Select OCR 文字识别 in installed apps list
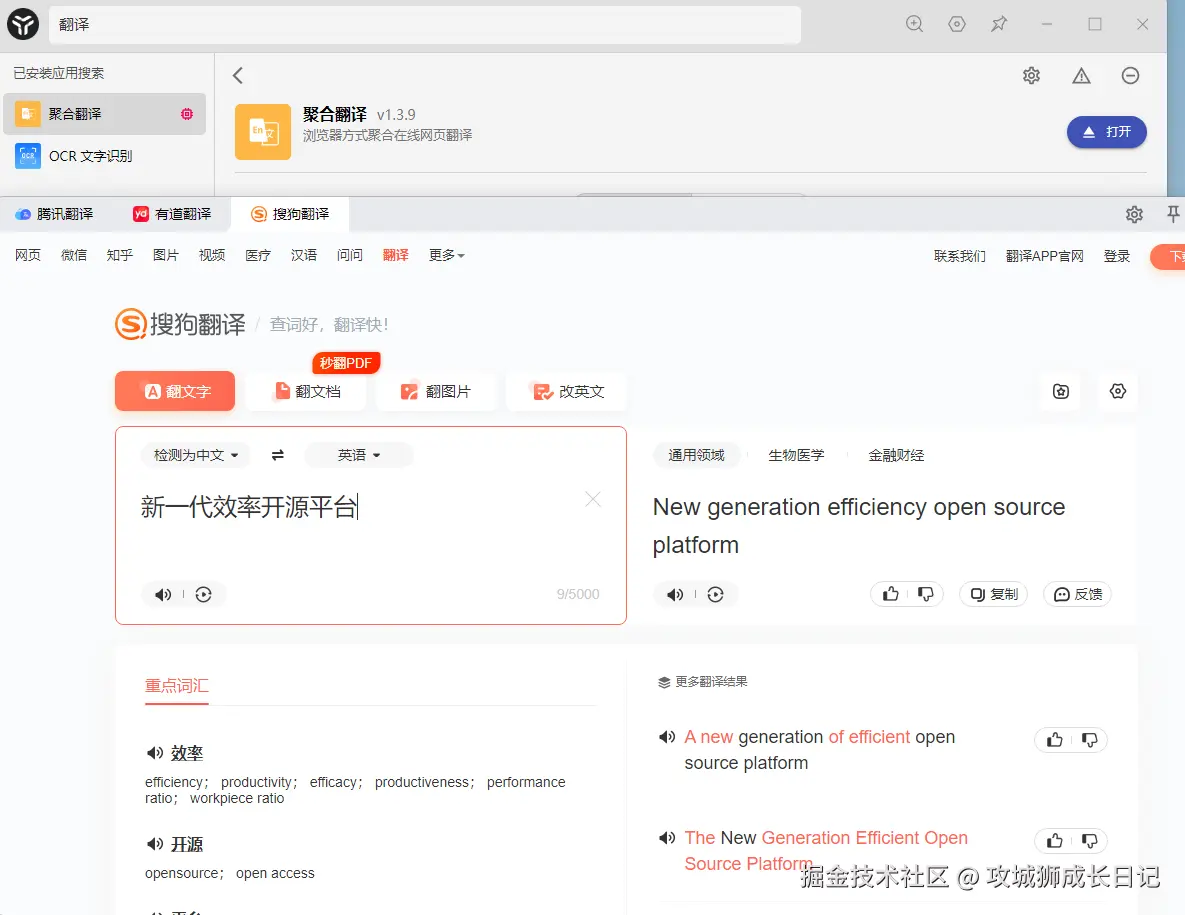The width and height of the screenshot is (1185, 915). [x=104, y=156]
